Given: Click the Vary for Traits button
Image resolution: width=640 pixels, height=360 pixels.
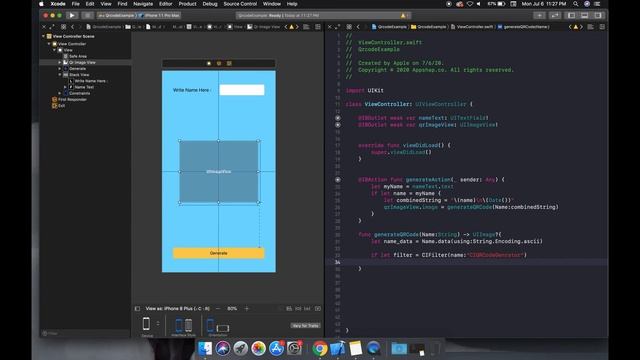Looking at the screenshot, I should coord(305,325).
